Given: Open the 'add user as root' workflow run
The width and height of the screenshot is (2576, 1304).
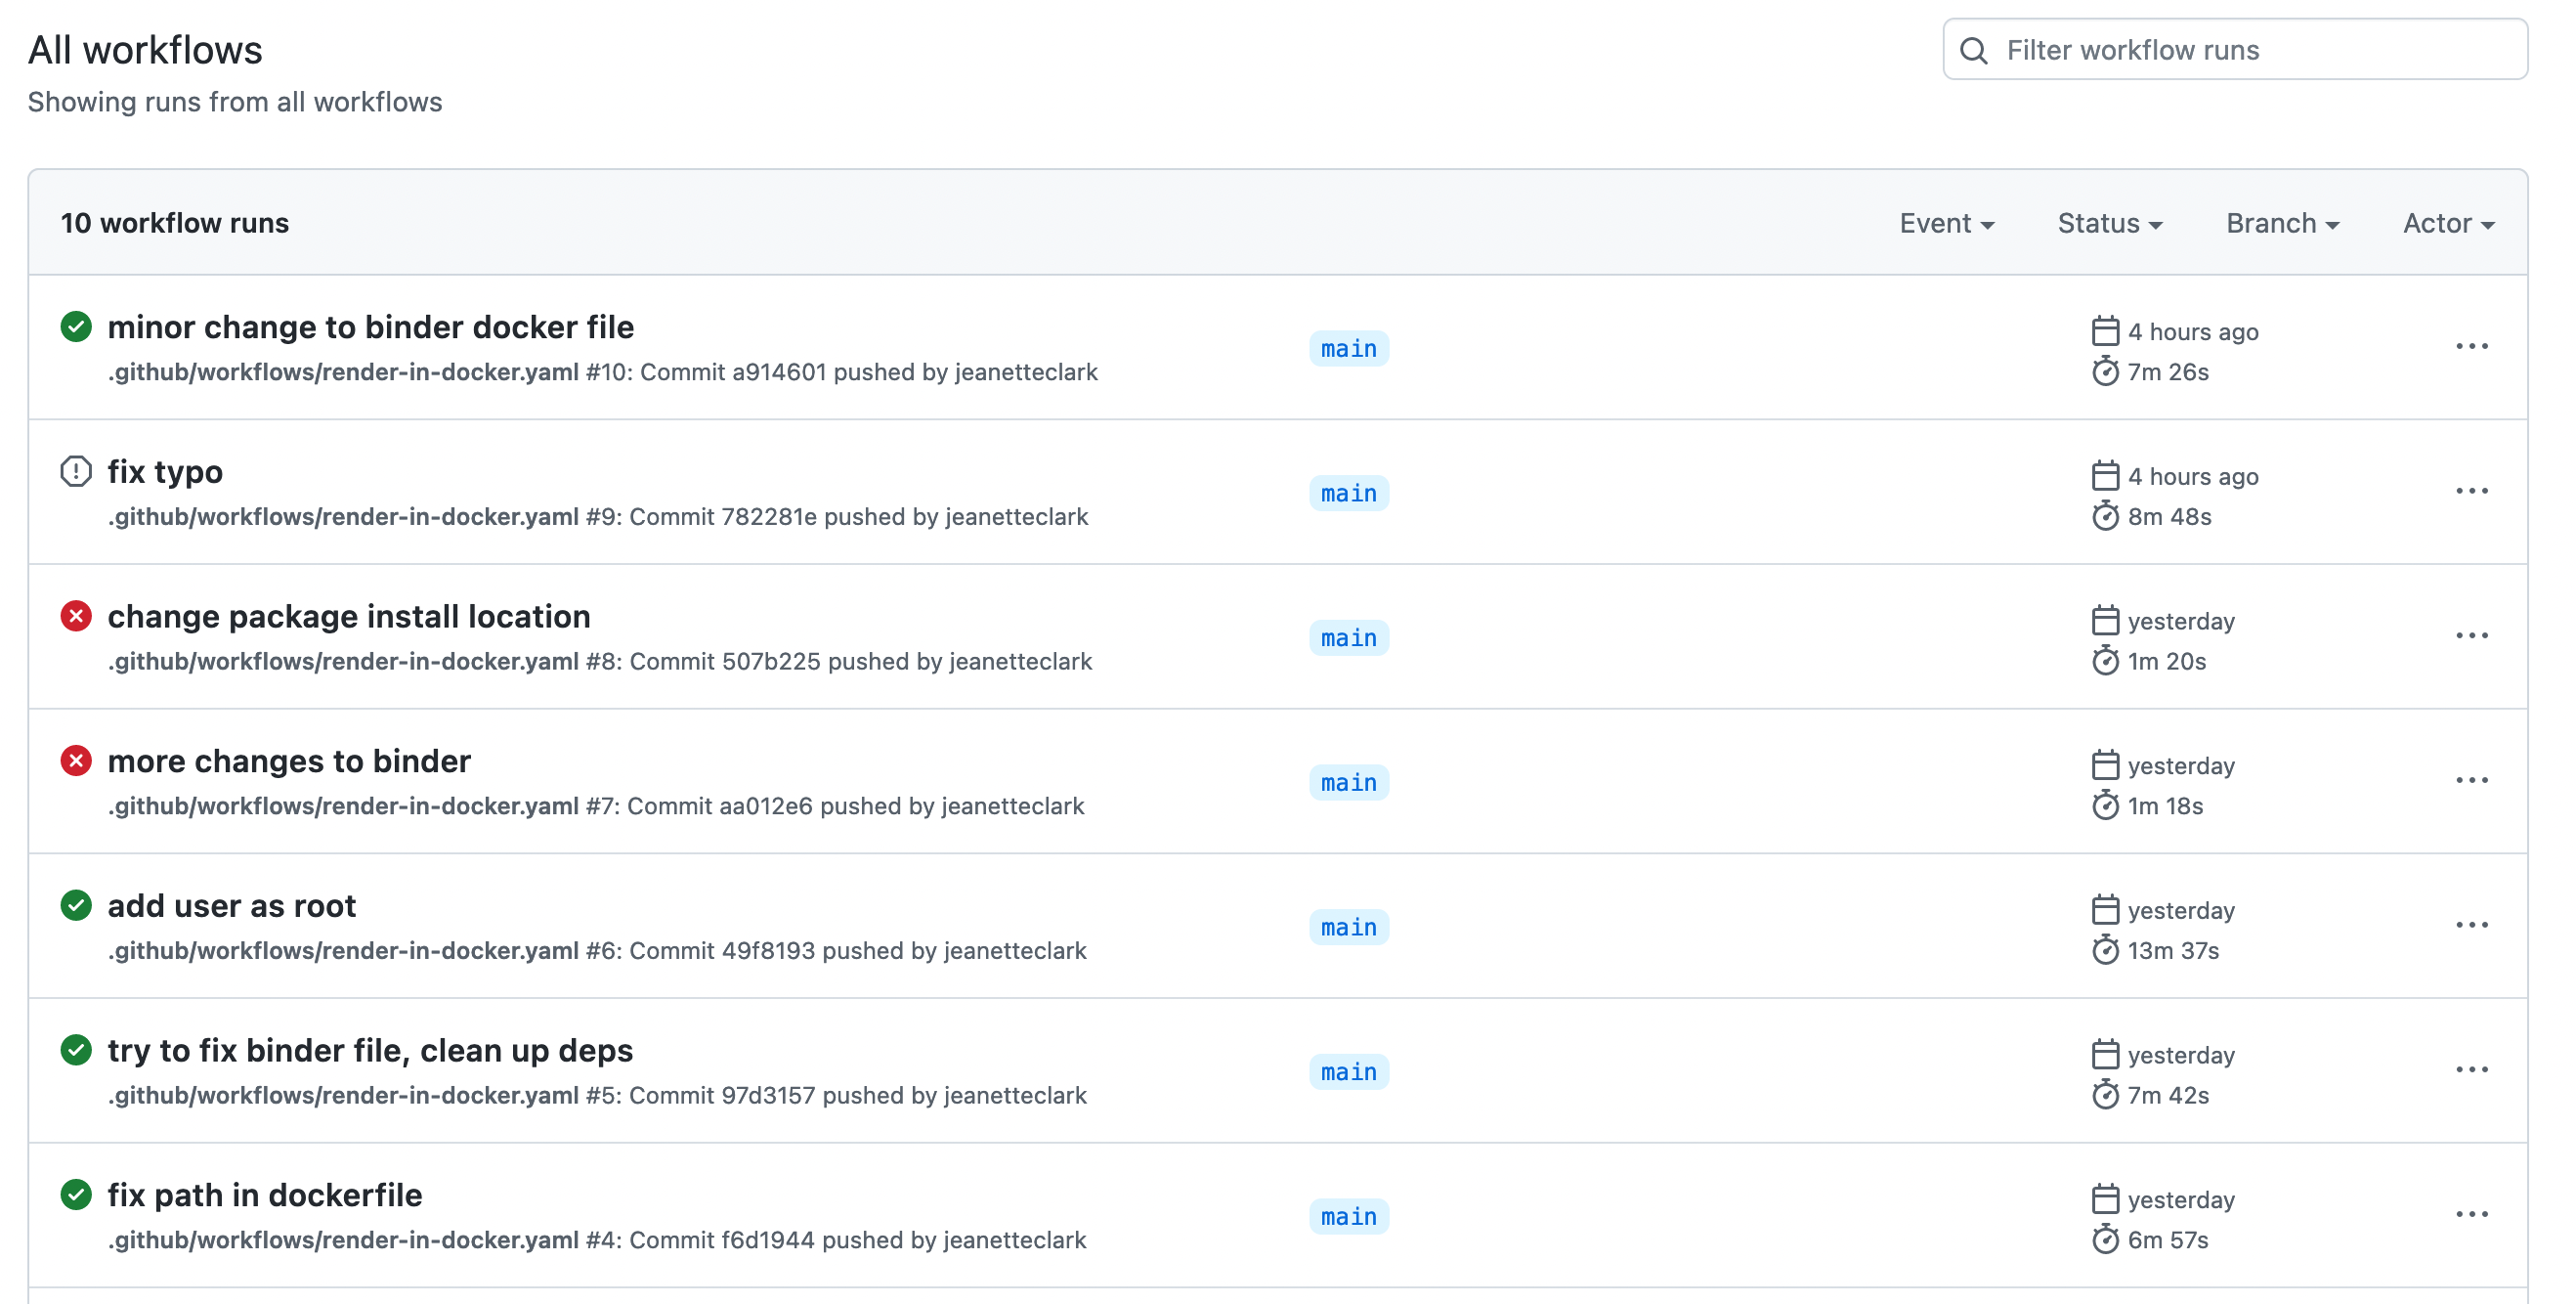Looking at the screenshot, I should click(x=231, y=906).
